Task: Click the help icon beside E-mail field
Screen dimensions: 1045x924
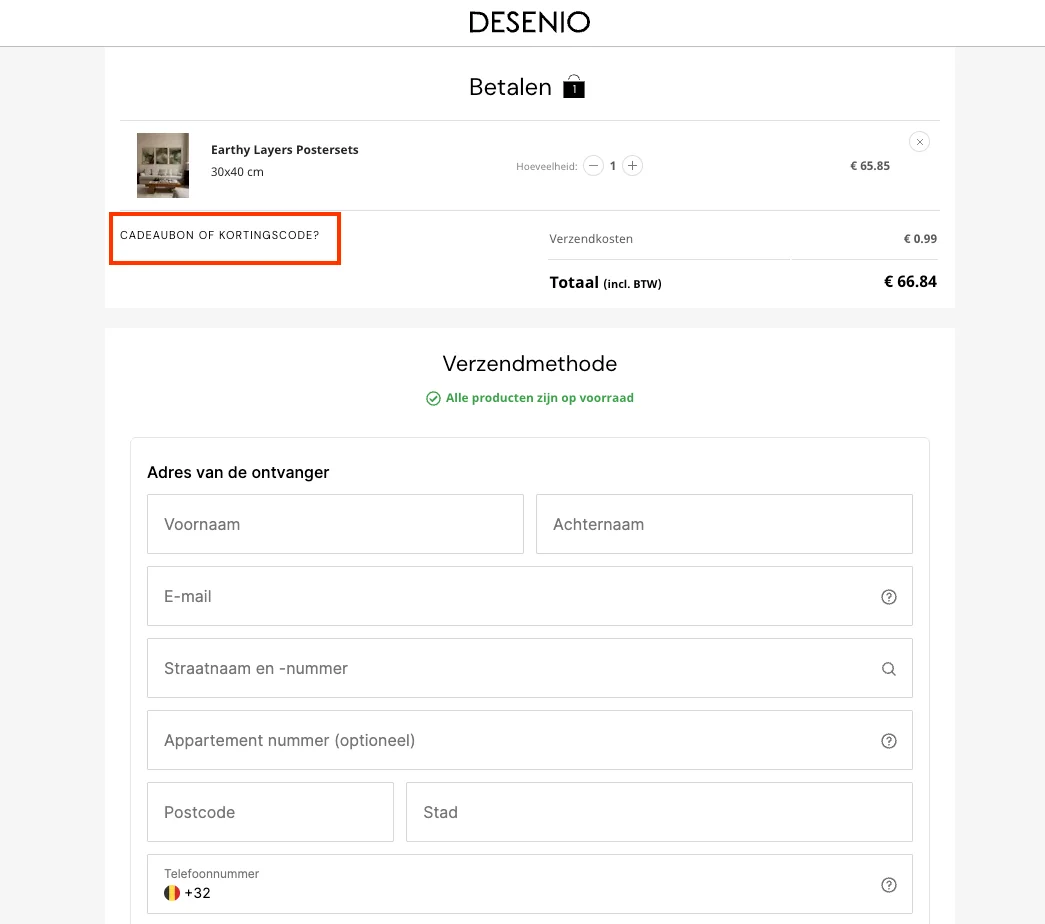Action: [889, 596]
